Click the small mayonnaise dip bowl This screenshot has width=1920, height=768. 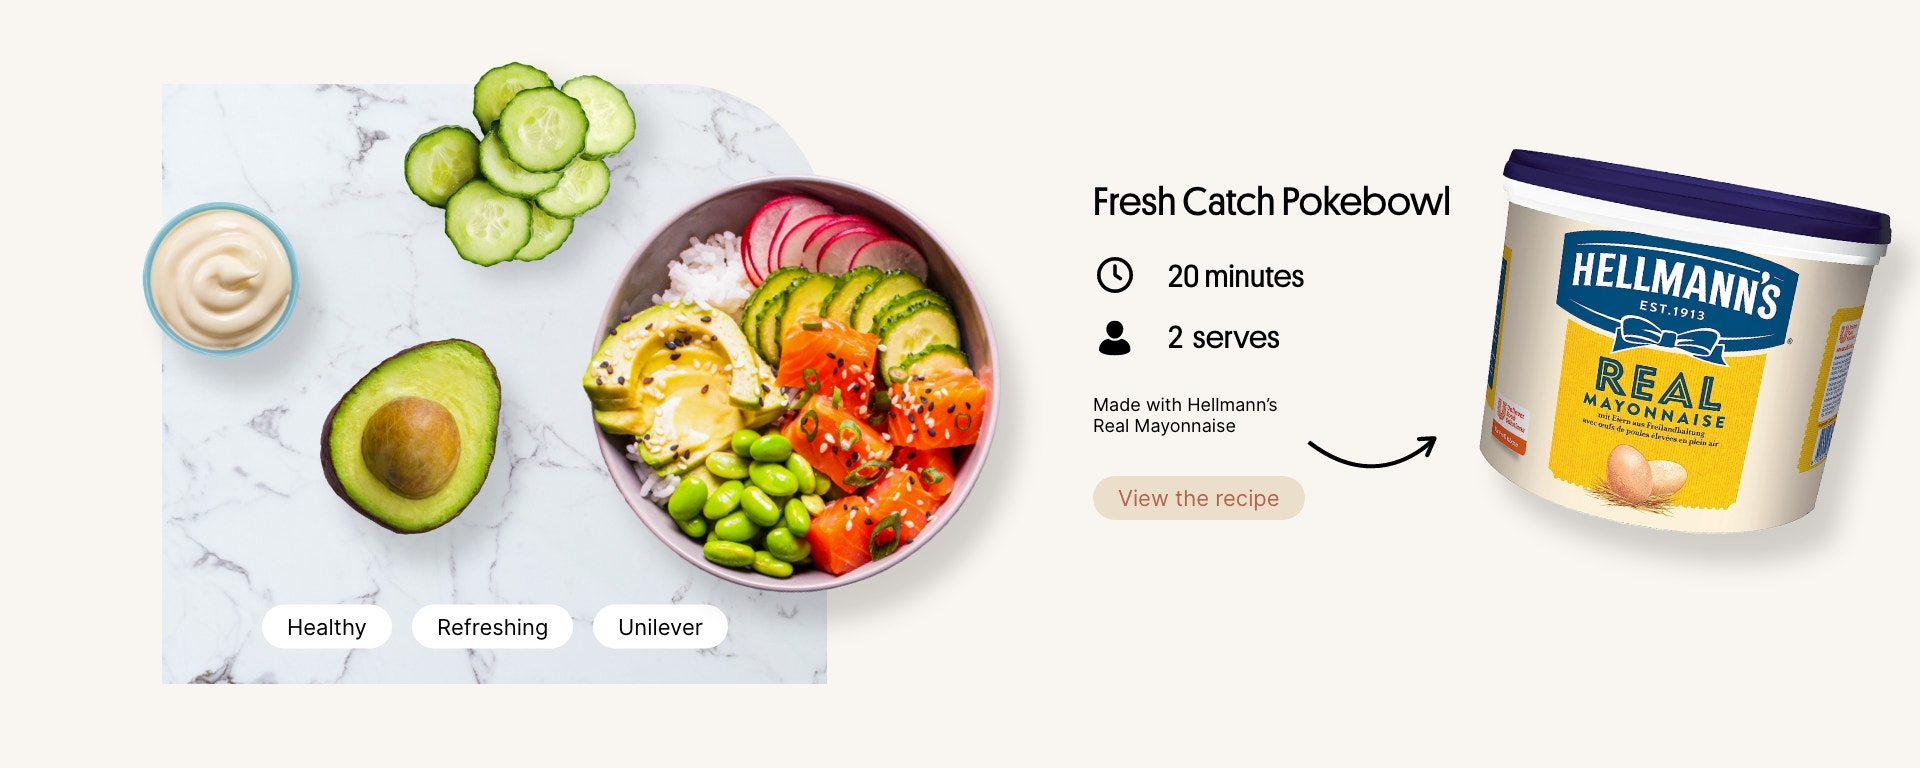221,279
